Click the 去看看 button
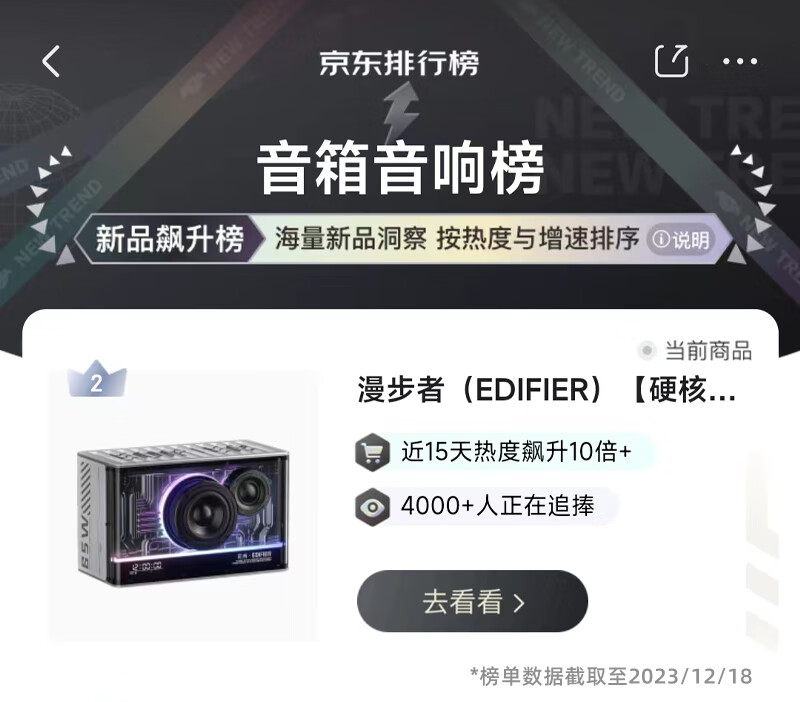 [472, 601]
